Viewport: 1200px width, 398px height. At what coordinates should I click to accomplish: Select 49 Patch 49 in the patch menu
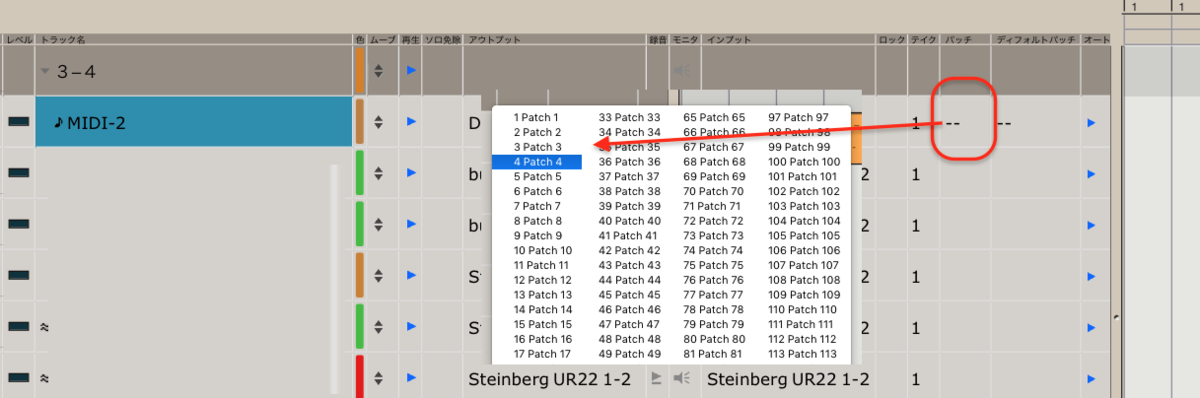pos(629,354)
